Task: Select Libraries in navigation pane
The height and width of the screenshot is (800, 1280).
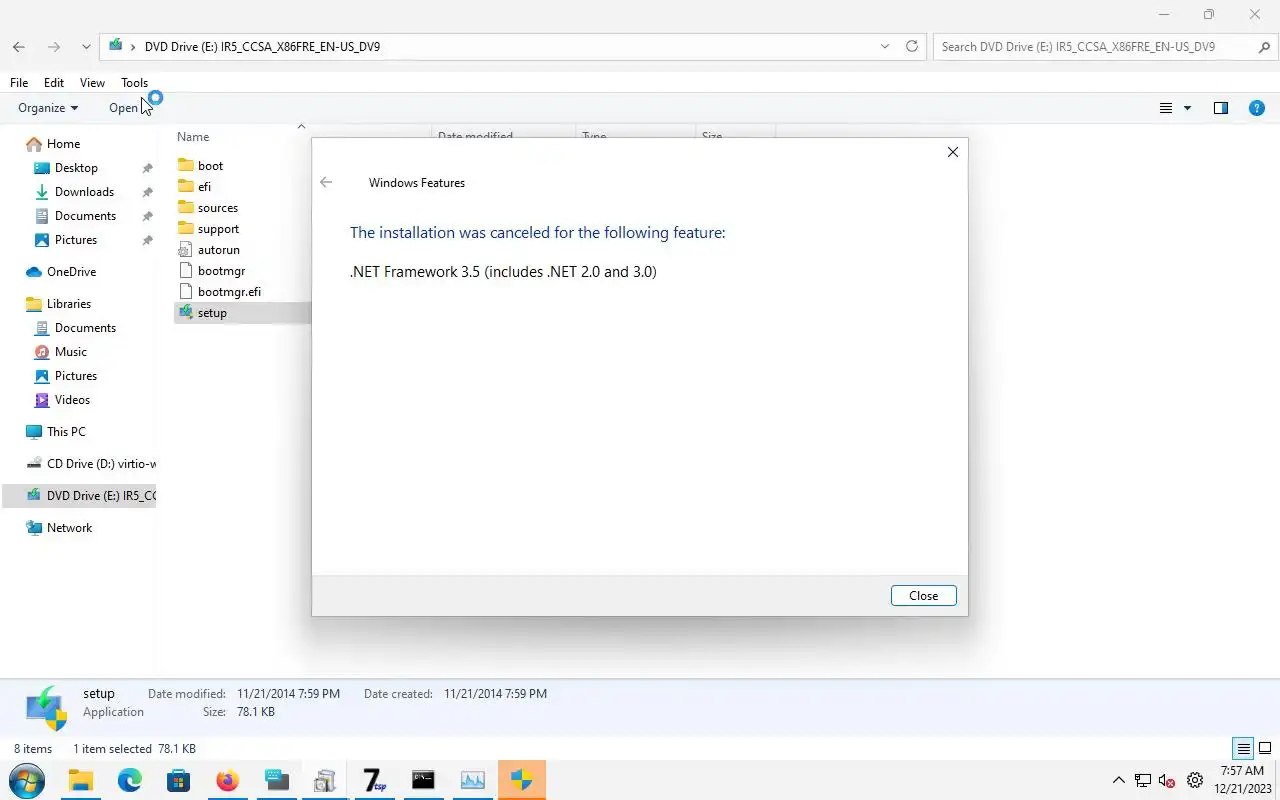Action: click(69, 304)
